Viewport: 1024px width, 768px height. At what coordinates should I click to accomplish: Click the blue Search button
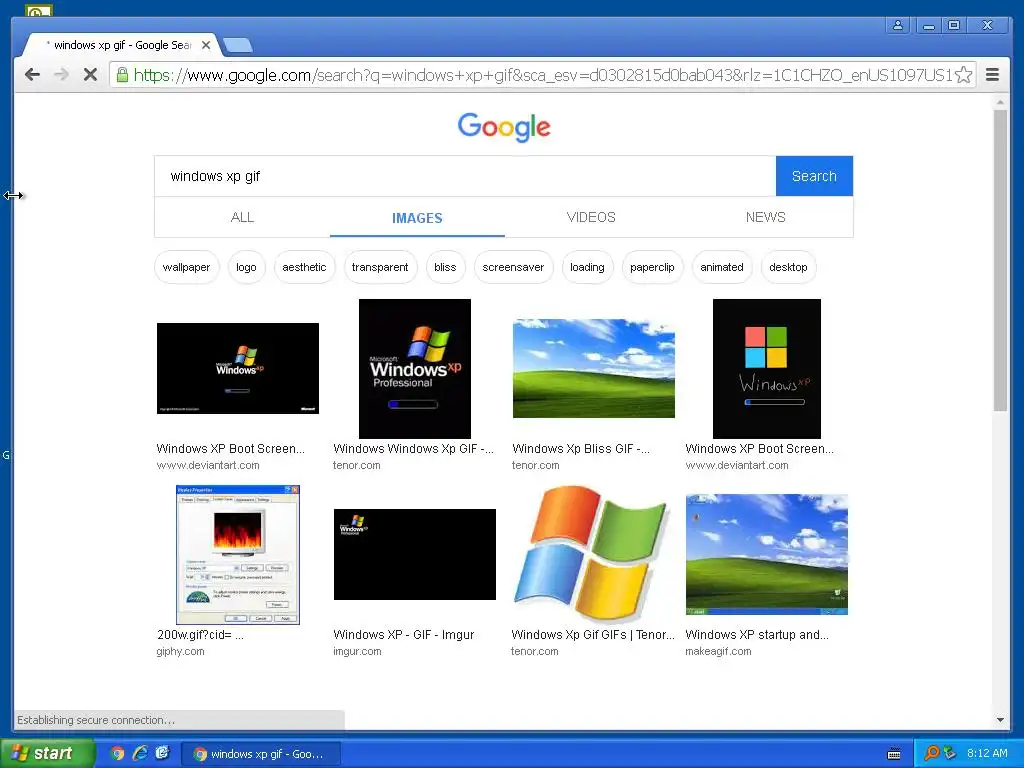[x=814, y=176]
